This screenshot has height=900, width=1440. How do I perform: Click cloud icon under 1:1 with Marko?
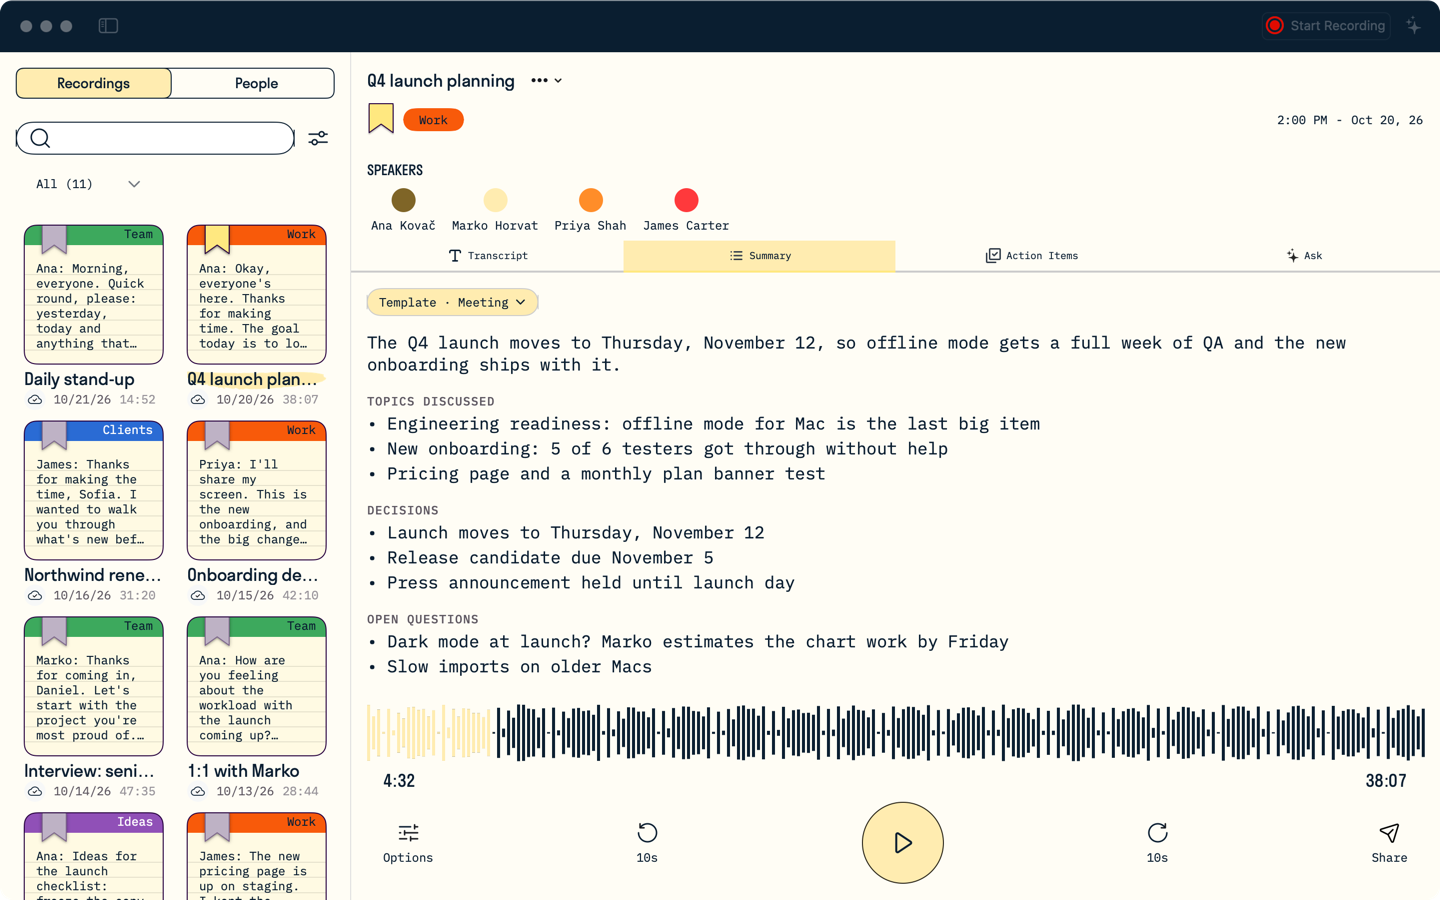tap(198, 792)
